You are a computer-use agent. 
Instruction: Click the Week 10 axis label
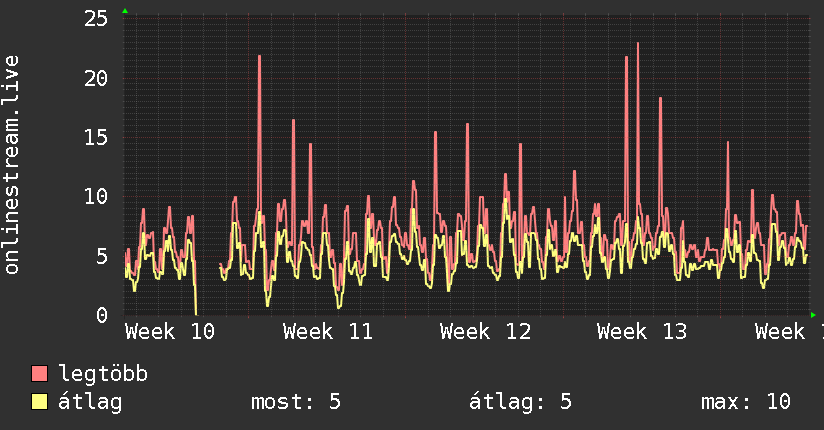click(170, 332)
